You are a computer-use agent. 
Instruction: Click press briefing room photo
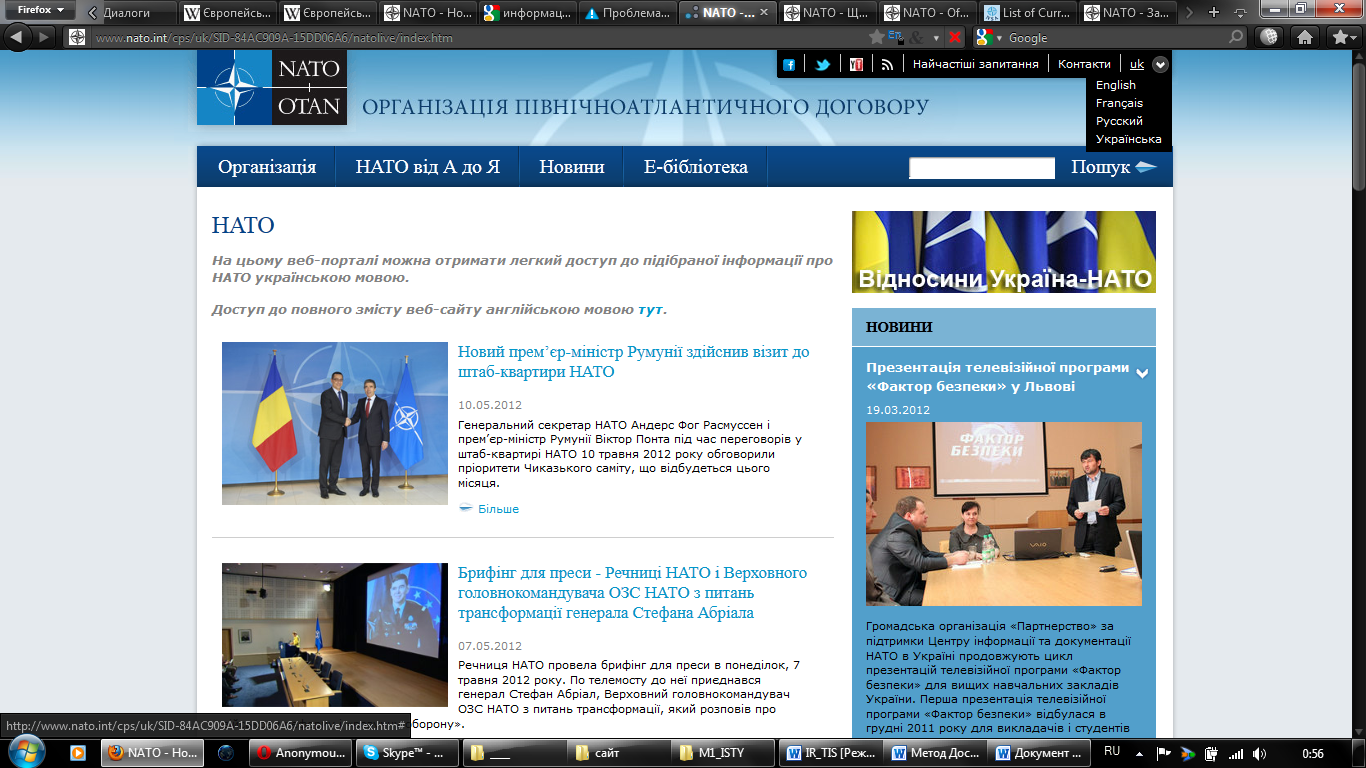(335, 635)
